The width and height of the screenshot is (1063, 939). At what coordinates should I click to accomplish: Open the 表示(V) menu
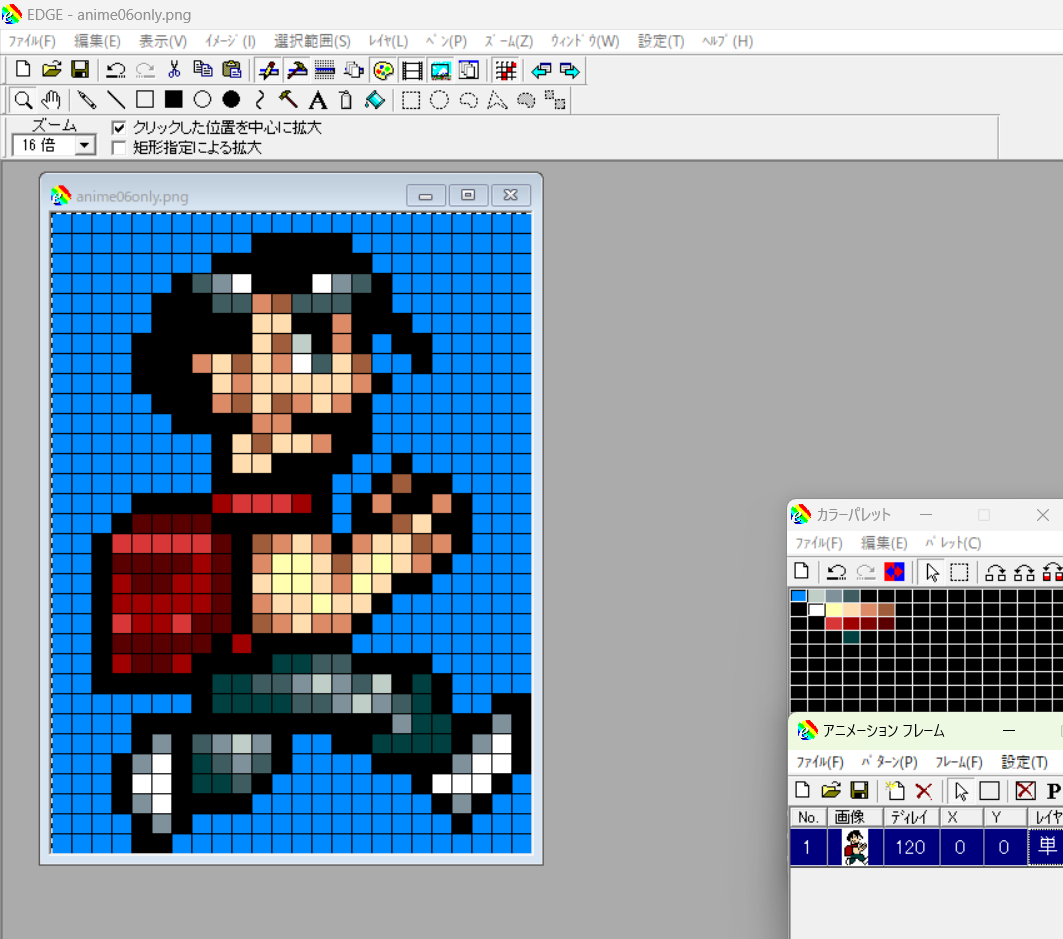pyautogui.click(x=163, y=41)
